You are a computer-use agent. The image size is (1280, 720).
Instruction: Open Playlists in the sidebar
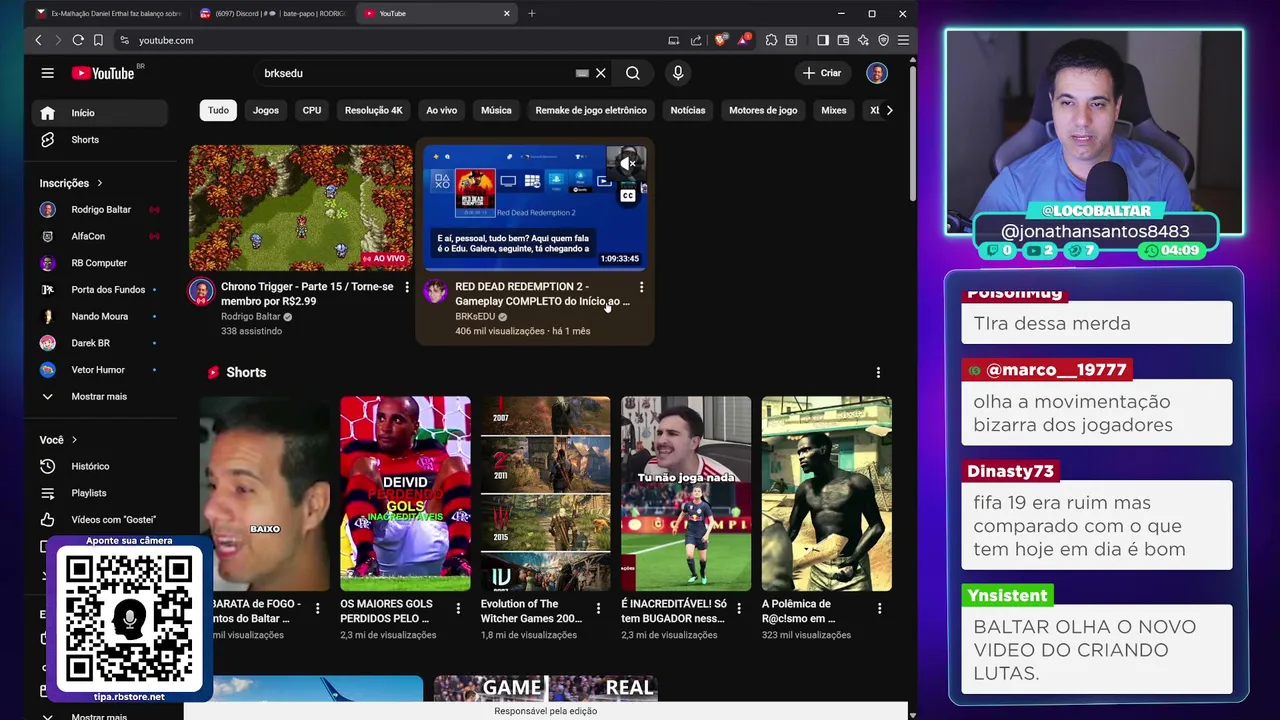coord(100,493)
